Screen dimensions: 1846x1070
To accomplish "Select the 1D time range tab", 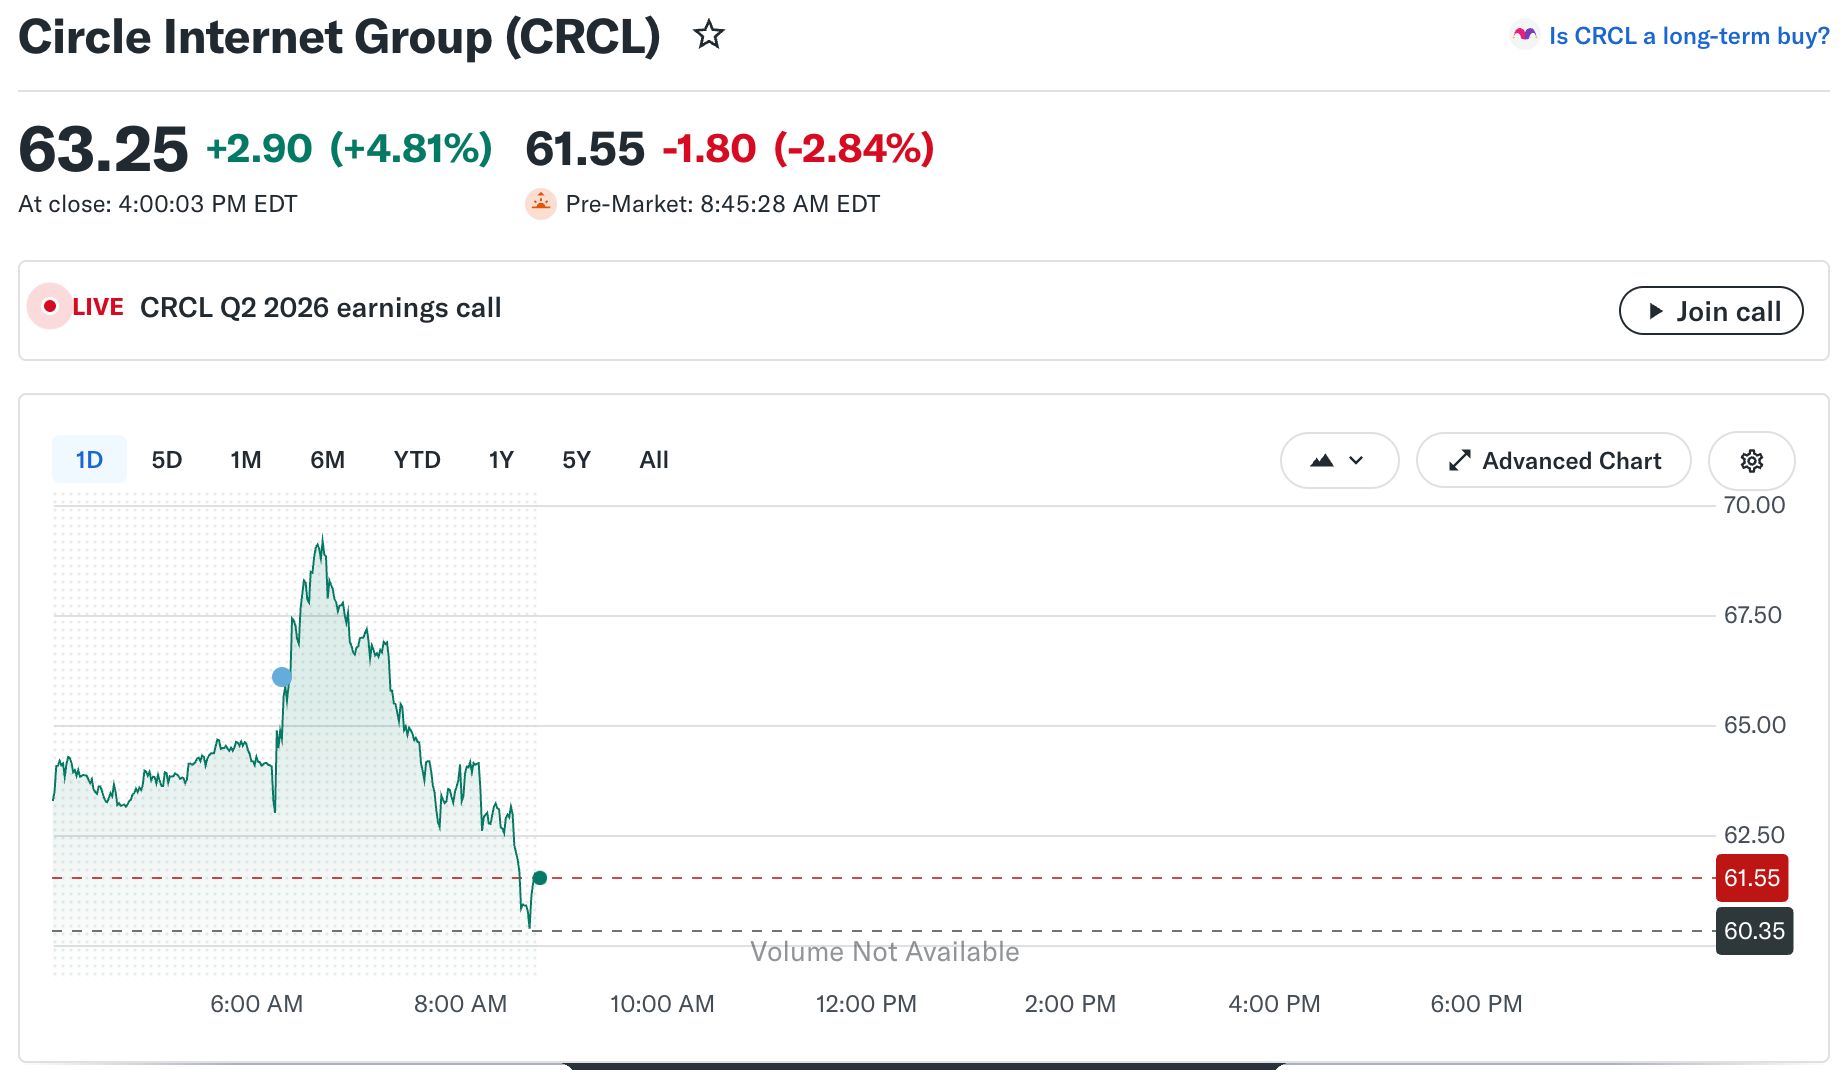I will click(x=89, y=460).
